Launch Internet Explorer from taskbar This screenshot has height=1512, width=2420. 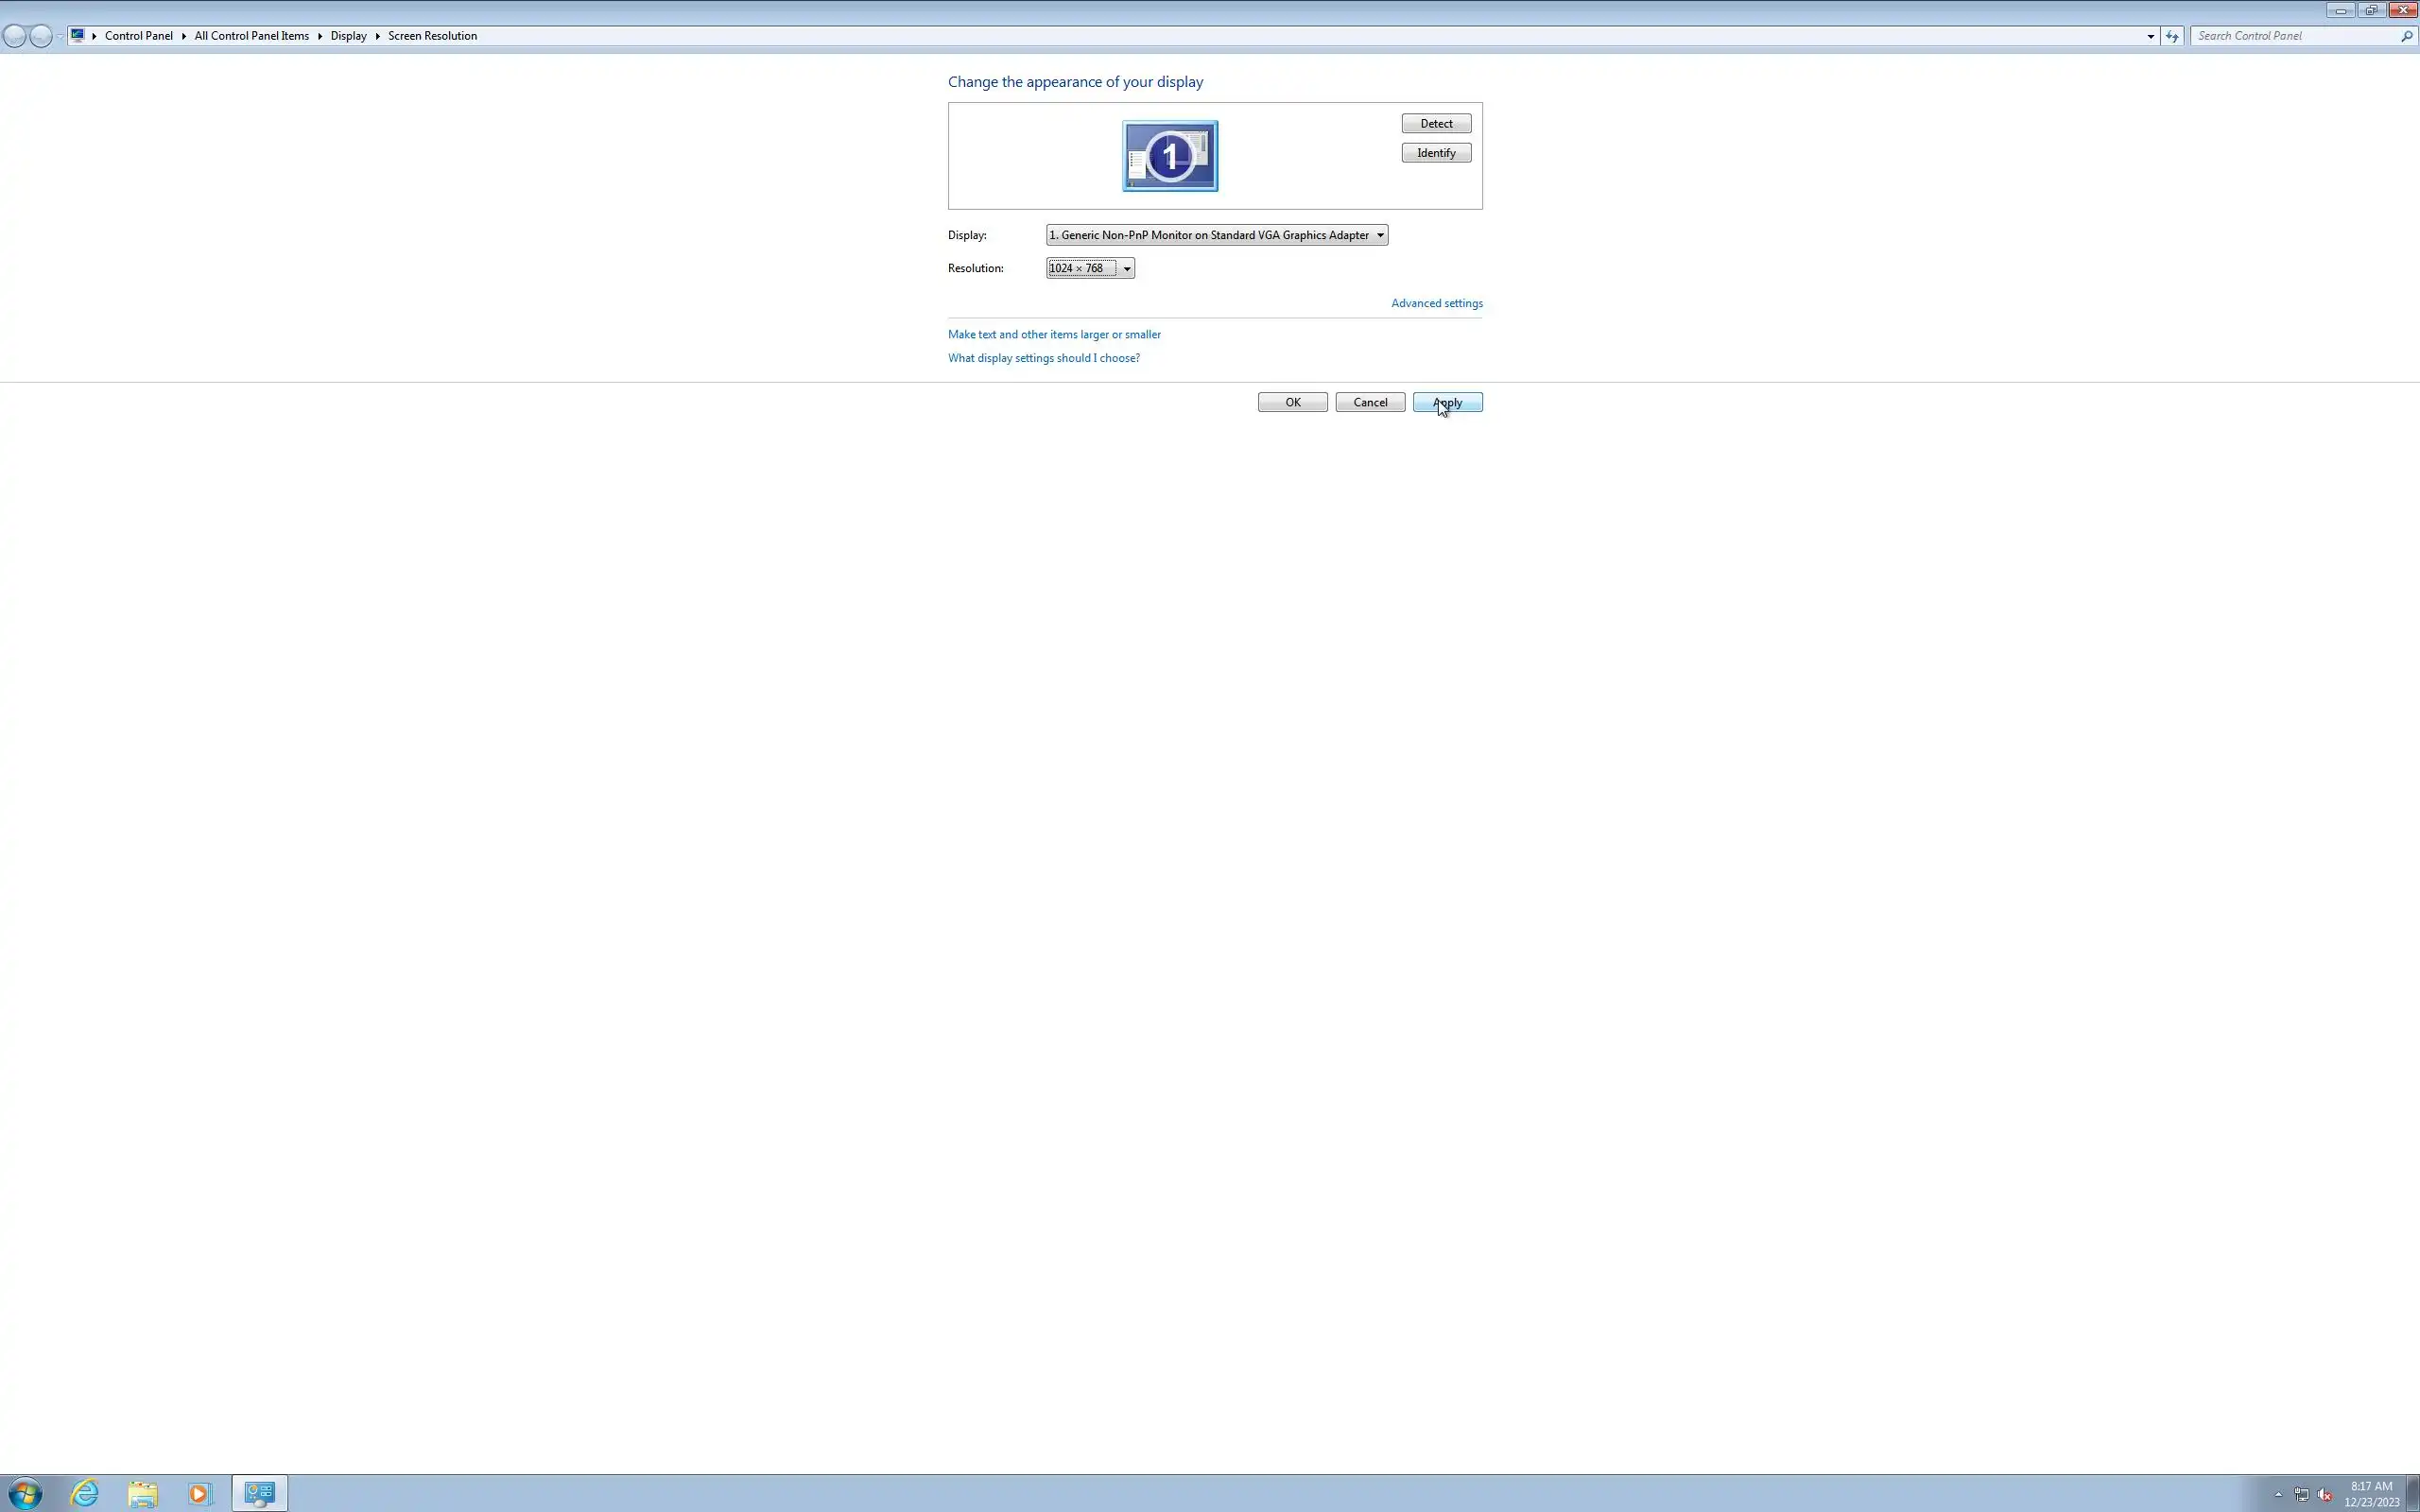[x=85, y=1494]
